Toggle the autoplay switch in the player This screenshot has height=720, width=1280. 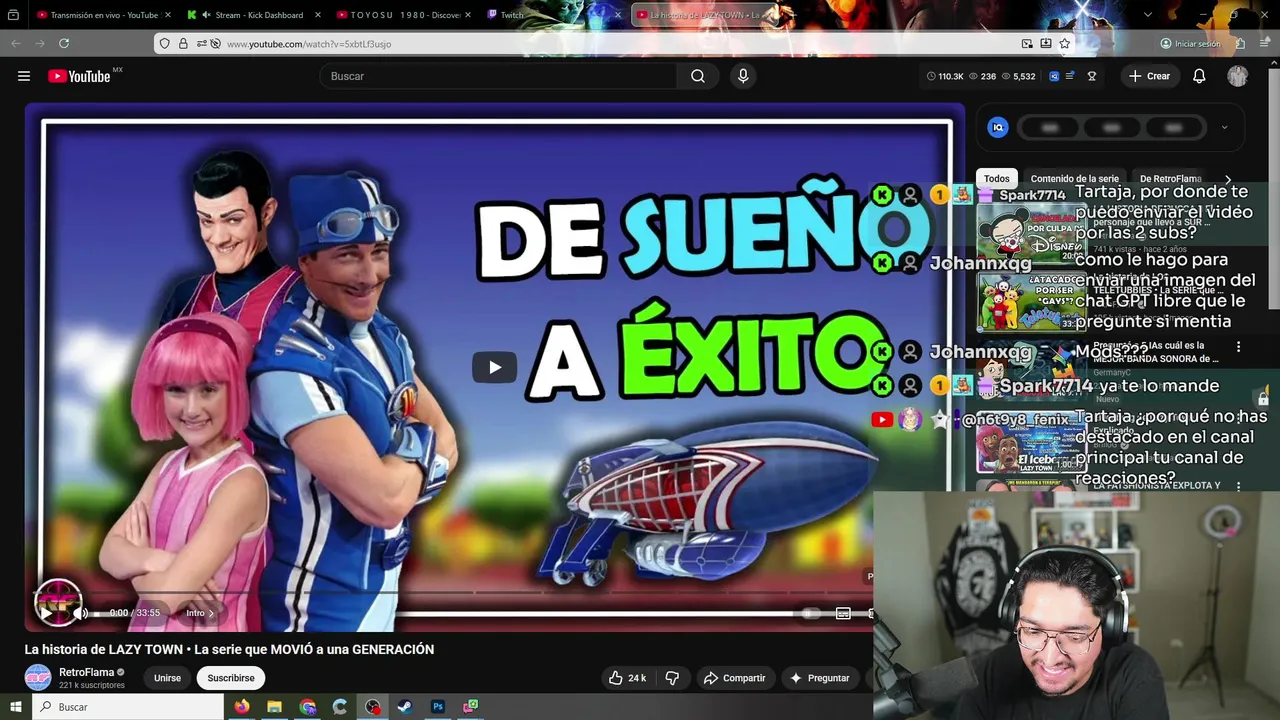[x=810, y=613]
